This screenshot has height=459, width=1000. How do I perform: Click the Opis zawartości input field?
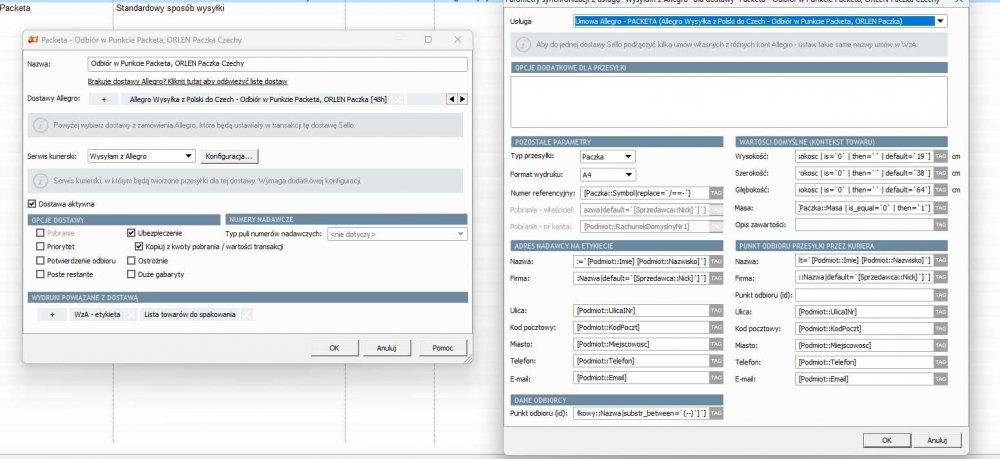coord(864,224)
